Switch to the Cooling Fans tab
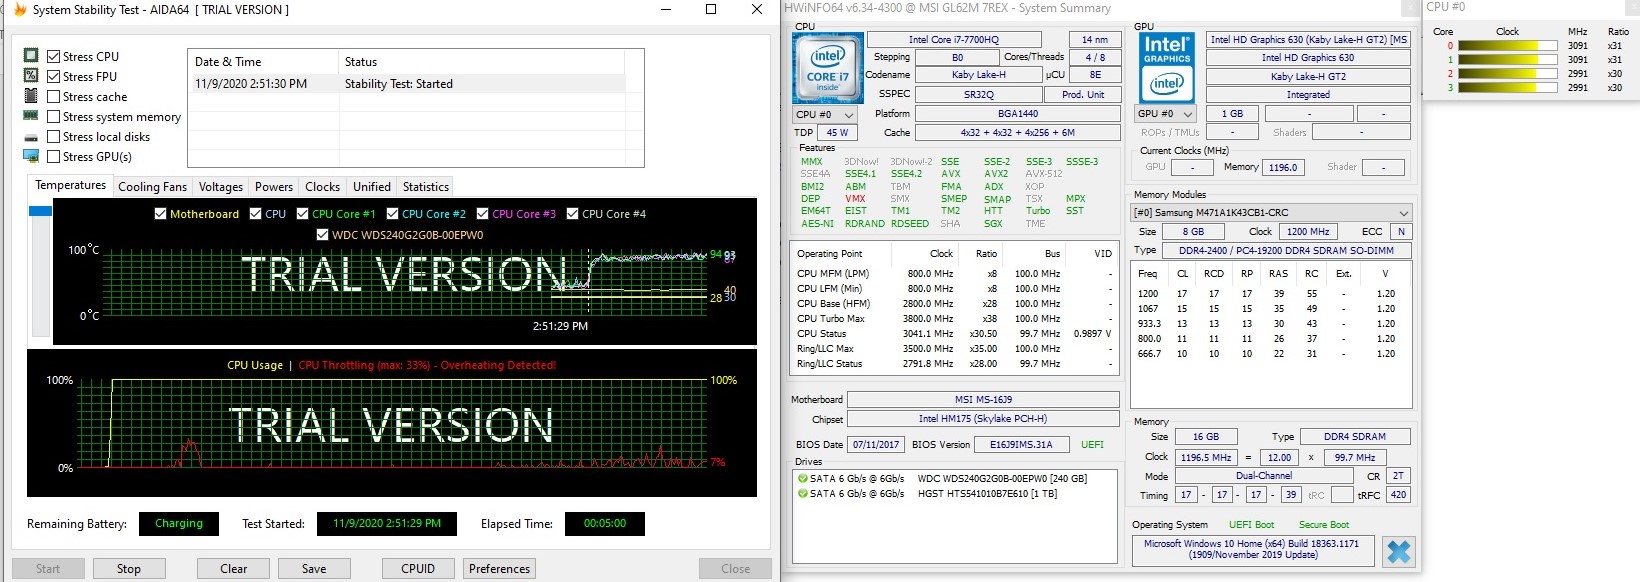Image resolution: width=1640 pixels, height=582 pixels. tap(152, 187)
